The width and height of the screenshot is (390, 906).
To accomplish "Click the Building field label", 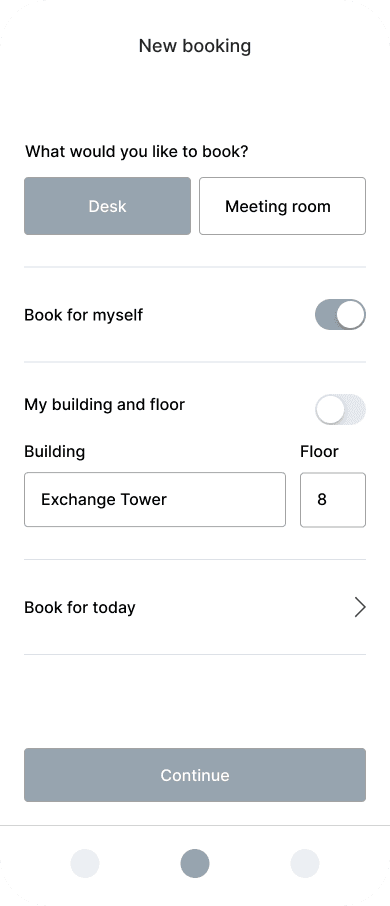I will (54, 451).
